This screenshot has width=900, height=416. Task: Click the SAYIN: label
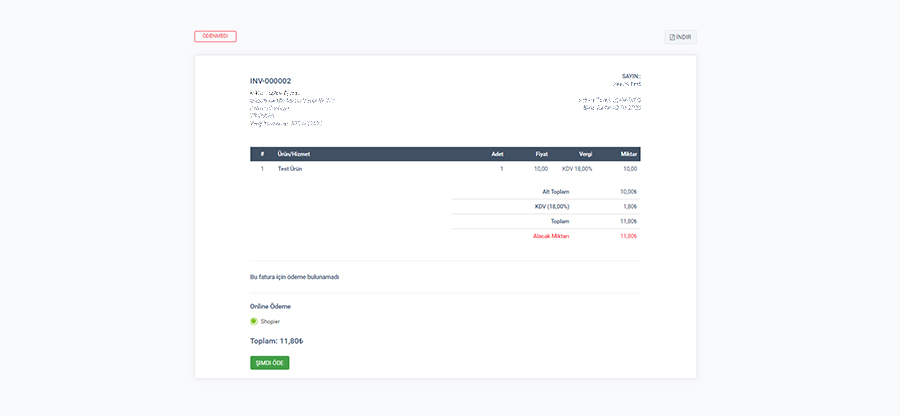pos(631,76)
